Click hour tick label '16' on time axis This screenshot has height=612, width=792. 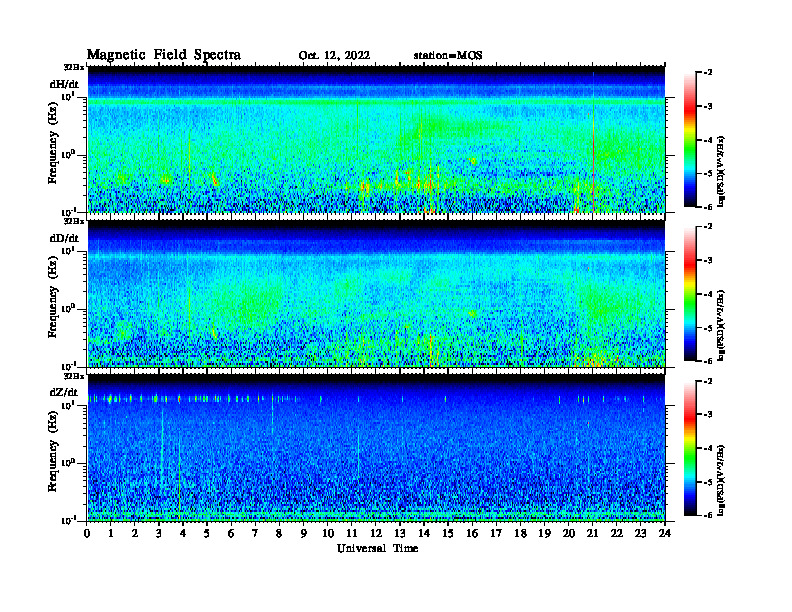point(472,533)
